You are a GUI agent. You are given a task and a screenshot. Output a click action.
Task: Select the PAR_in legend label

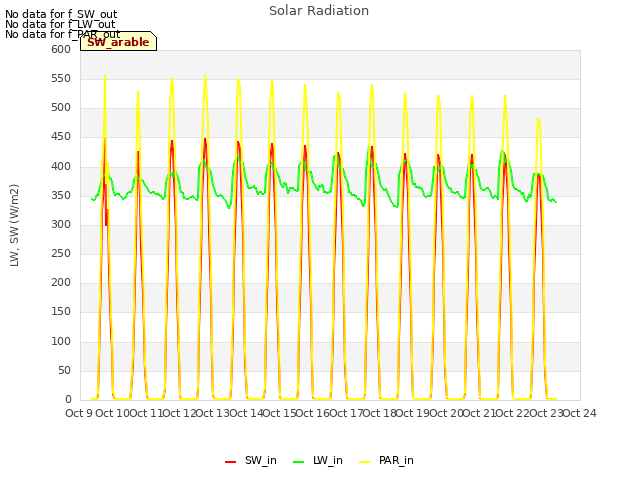point(396,460)
